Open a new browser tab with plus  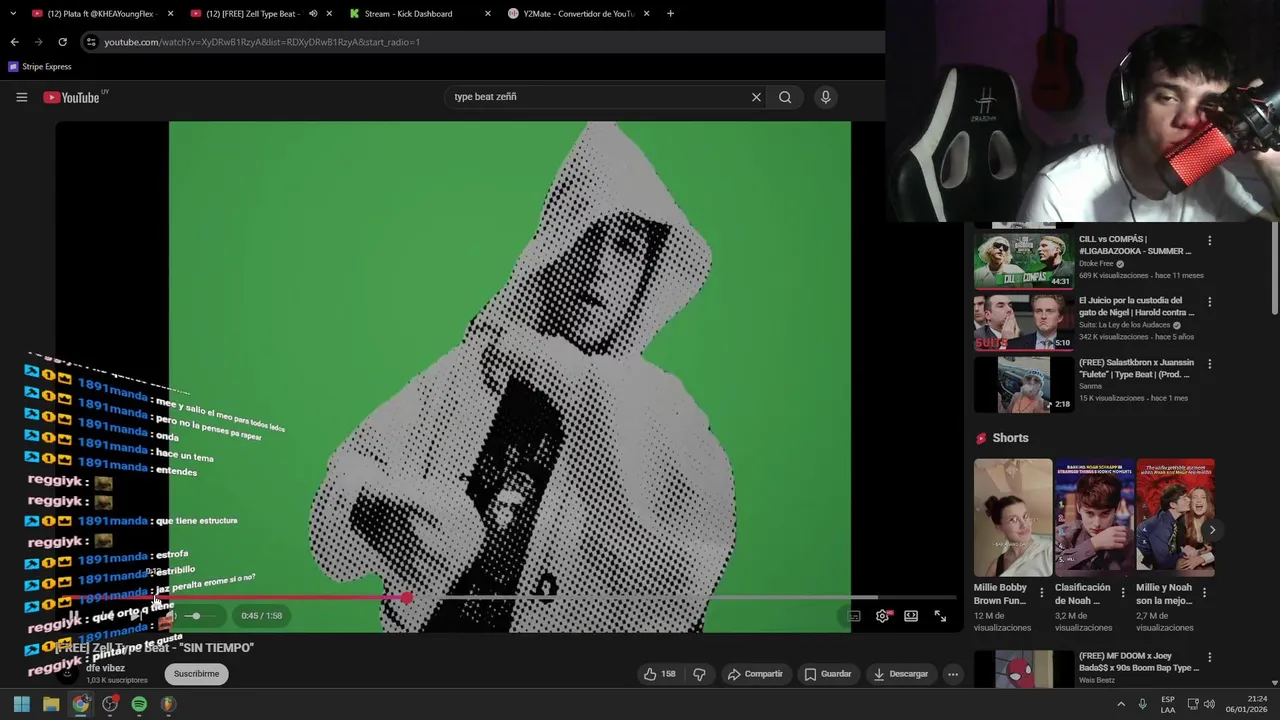point(670,14)
